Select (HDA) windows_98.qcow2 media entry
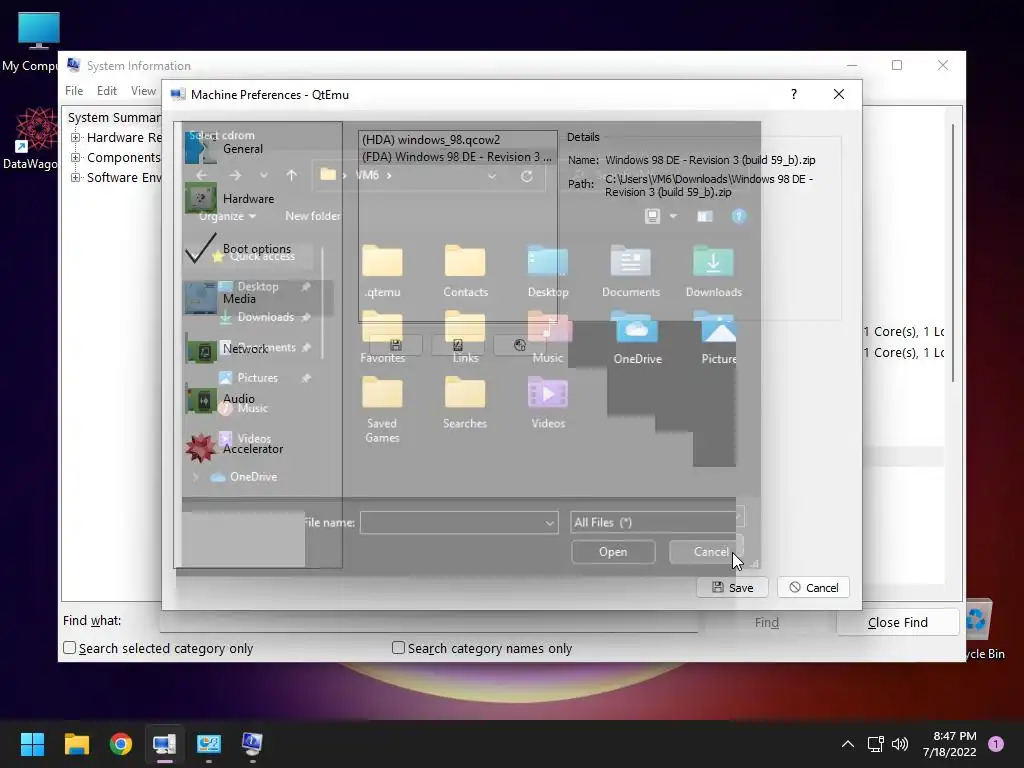 coord(457,140)
